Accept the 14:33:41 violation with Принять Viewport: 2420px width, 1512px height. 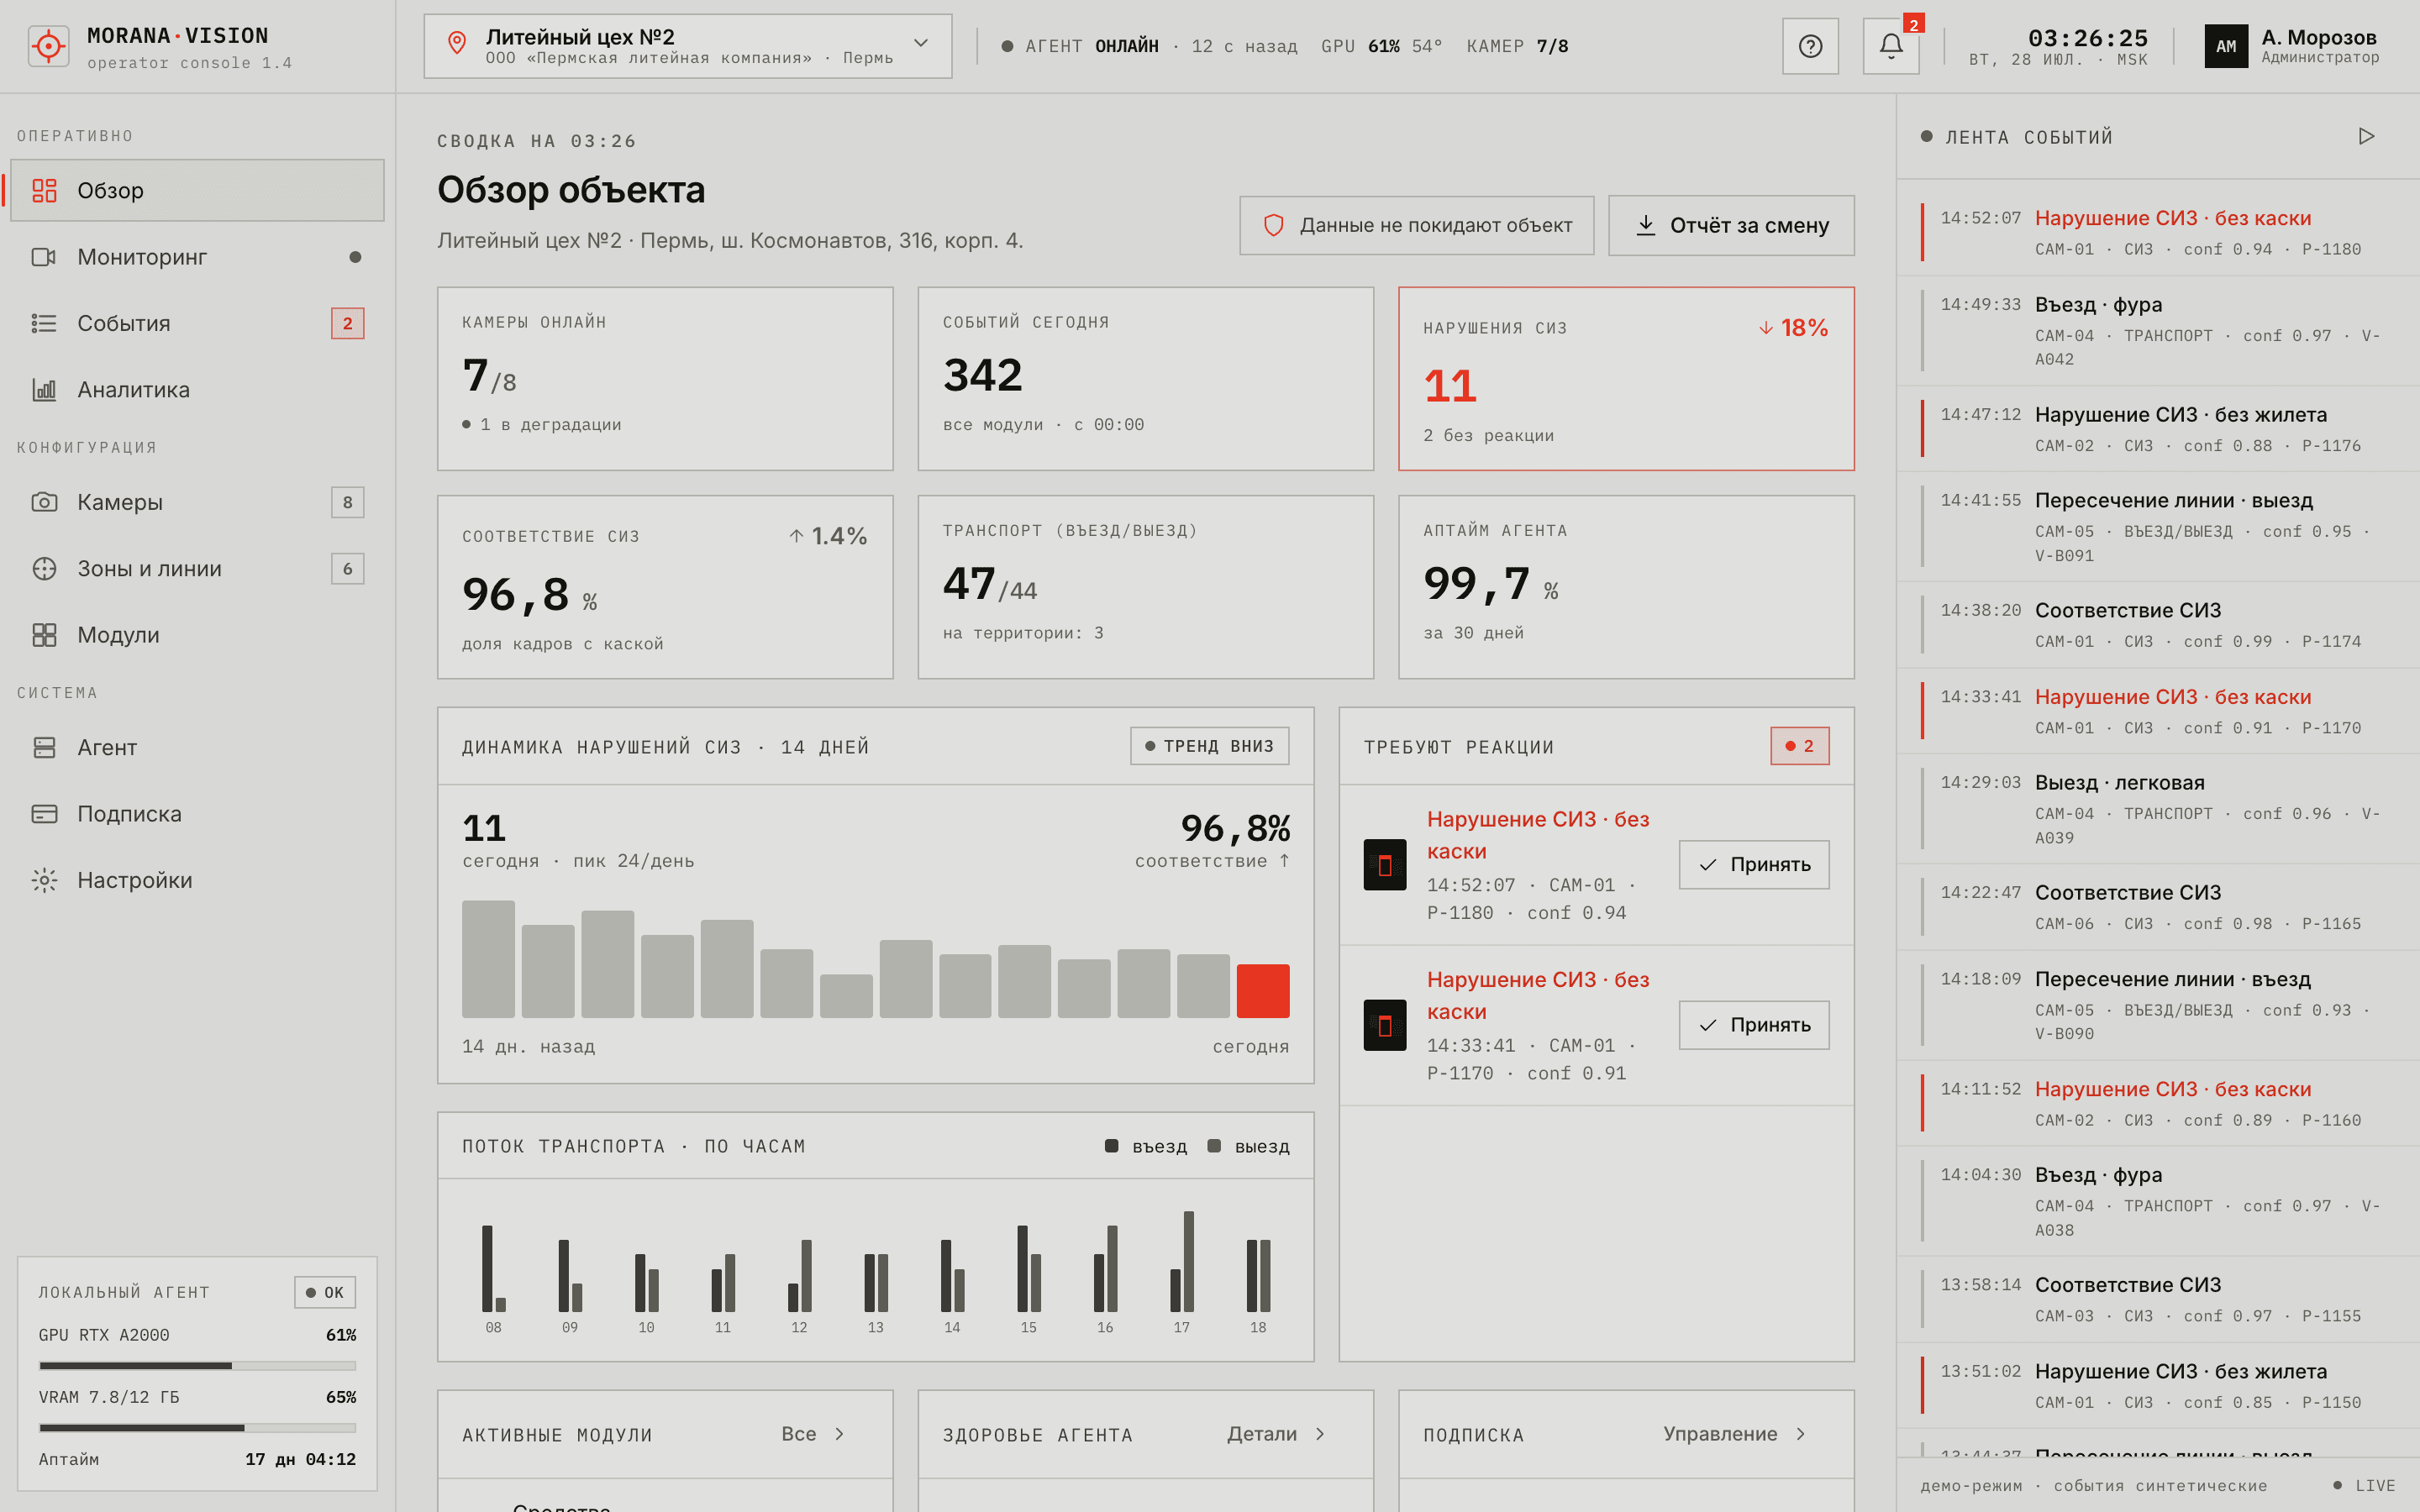coord(1754,1025)
